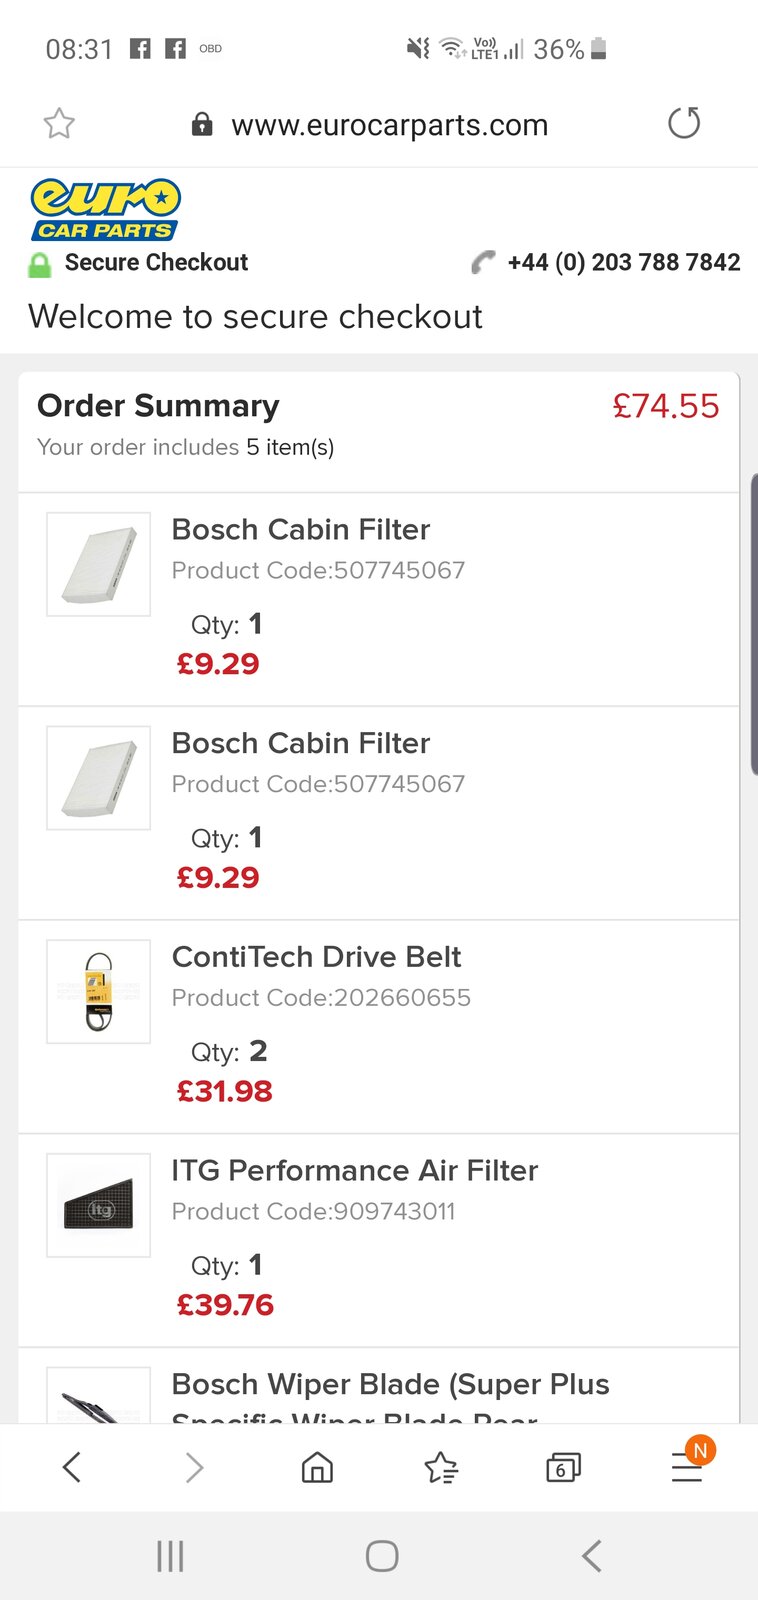Screen dimensions: 758x1600
Task: Open the browser home page icon
Action: click(317, 1467)
